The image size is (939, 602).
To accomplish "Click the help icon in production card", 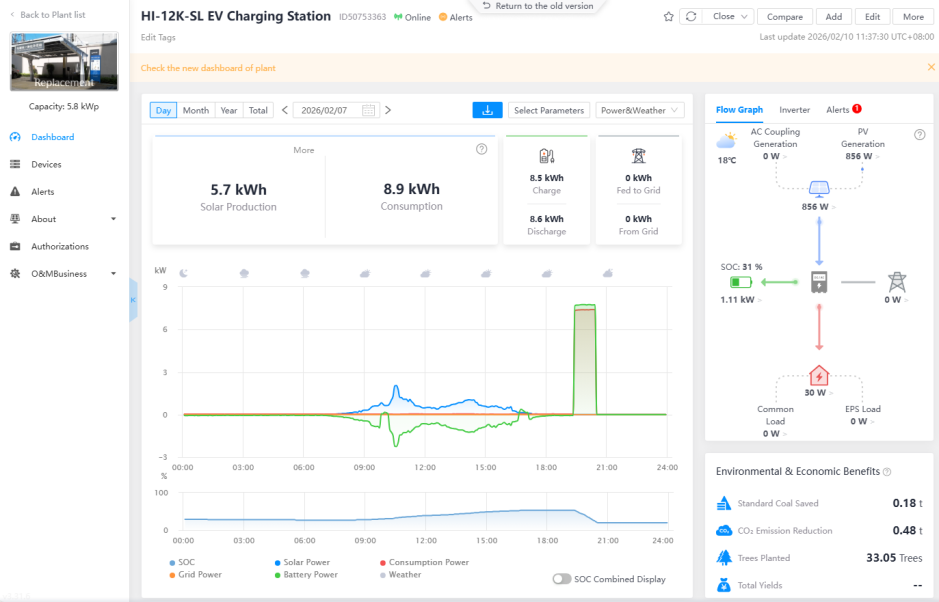I will (481, 149).
